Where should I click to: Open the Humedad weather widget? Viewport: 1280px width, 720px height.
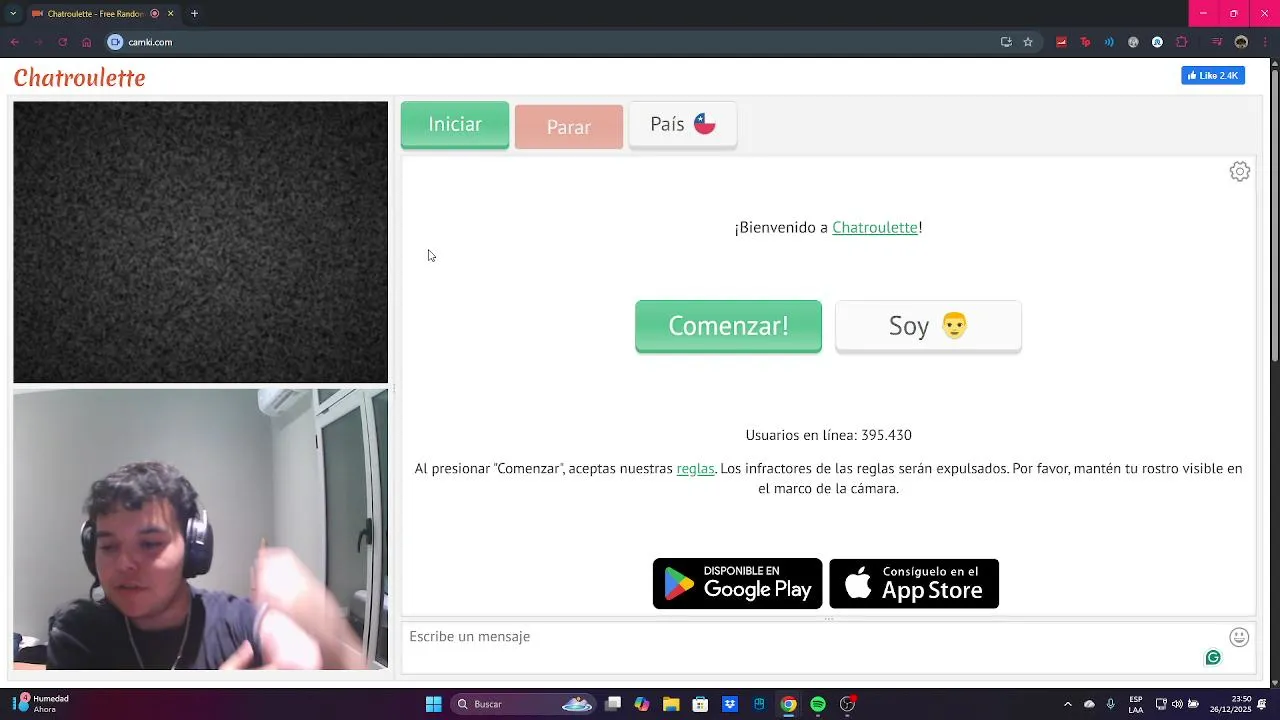point(42,704)
